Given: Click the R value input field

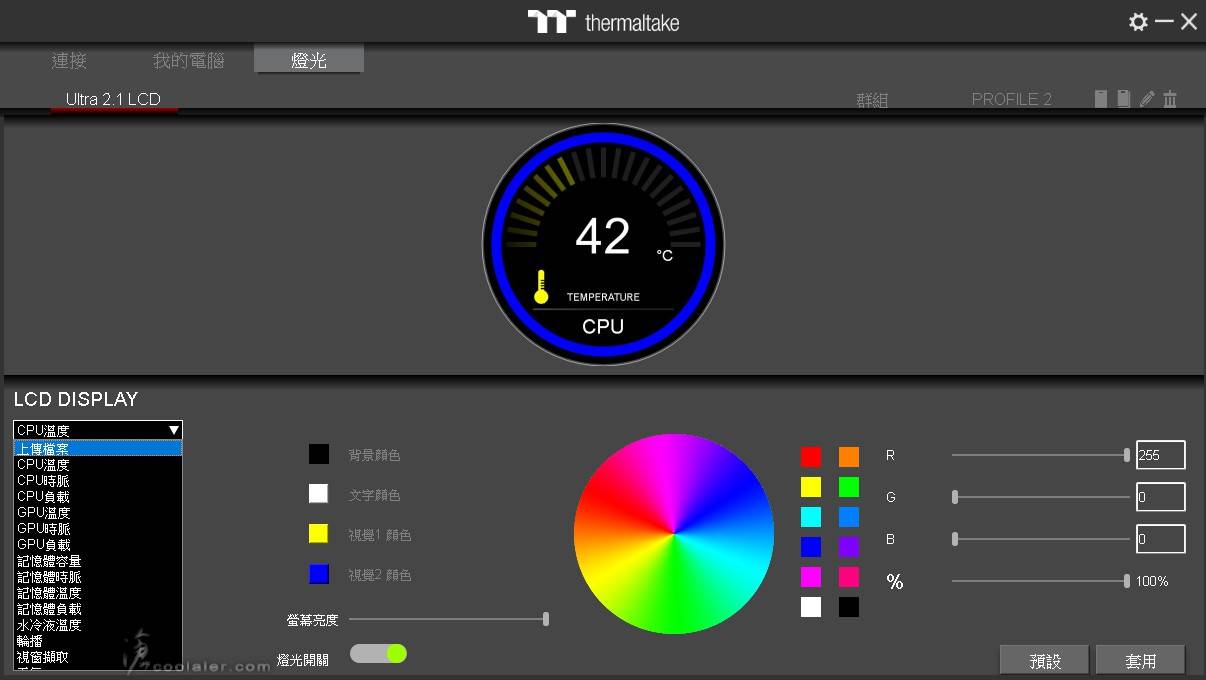Looking at the screenshot, I should [1160, 455].
